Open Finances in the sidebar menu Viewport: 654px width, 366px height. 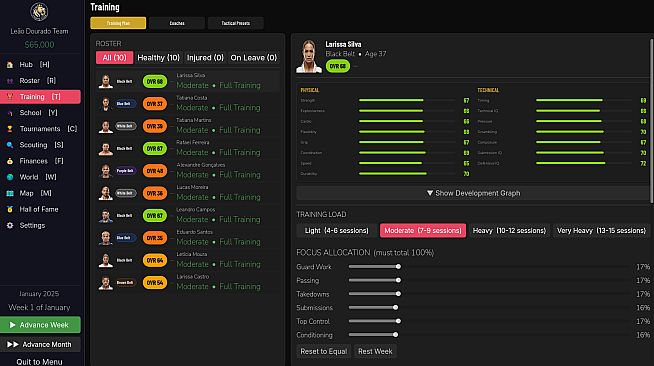click(40, 161)
